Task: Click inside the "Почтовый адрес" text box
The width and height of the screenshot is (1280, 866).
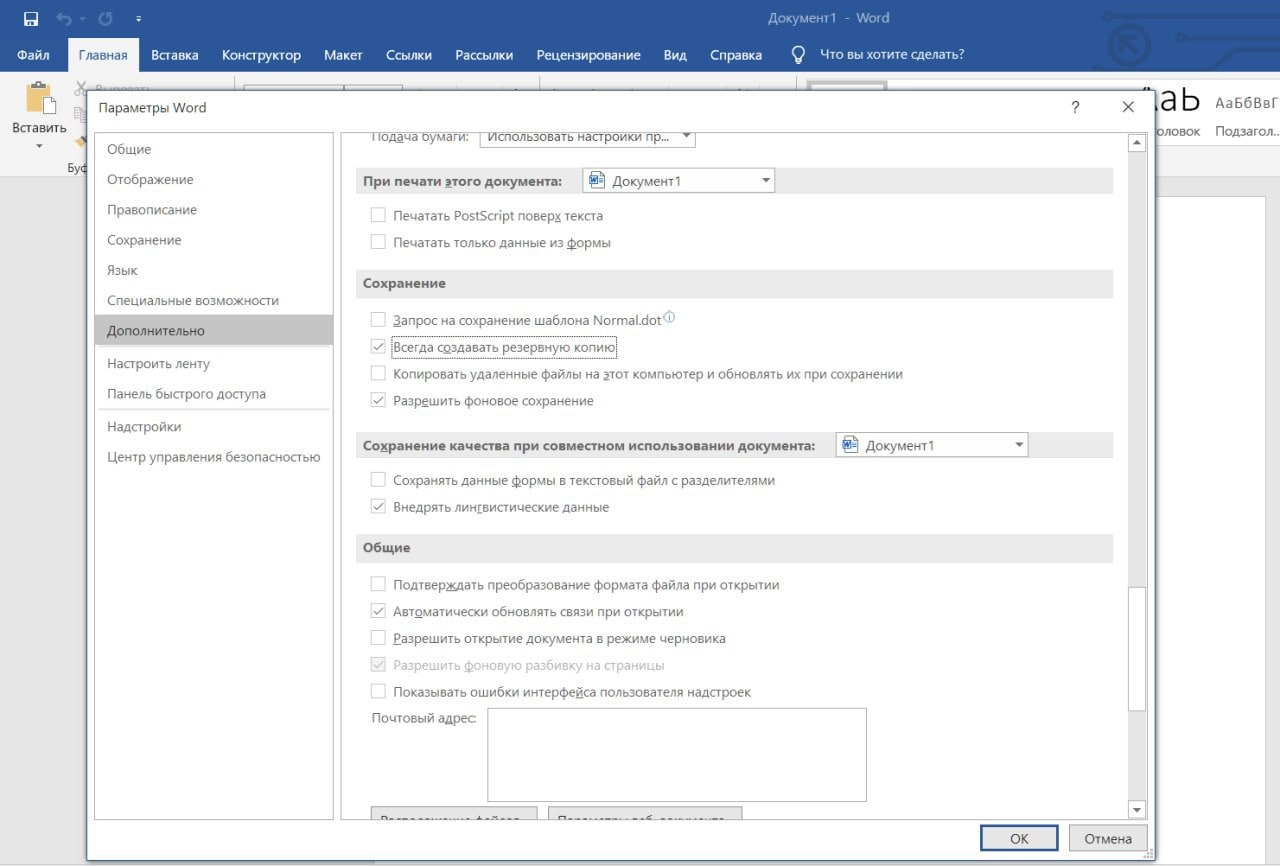Action: pos(676,754)
